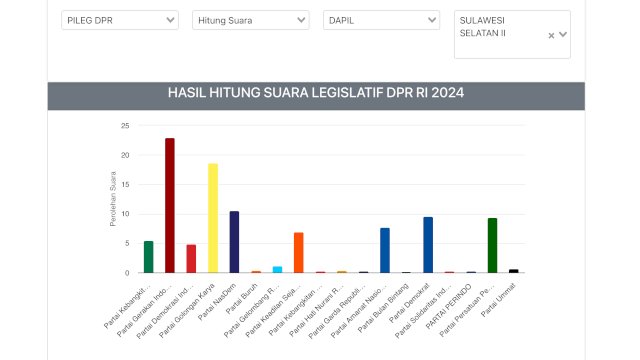Click the Partai Solidaritas Indonesia axis label
640x360 pixels.
coord(423,310)
